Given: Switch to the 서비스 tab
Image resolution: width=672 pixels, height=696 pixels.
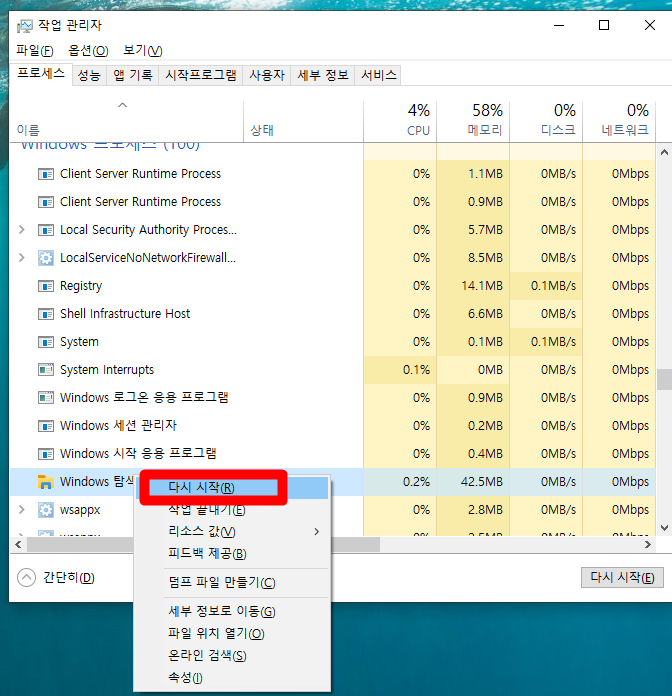Looking at the screenshot, I should (x=379, y=75).
